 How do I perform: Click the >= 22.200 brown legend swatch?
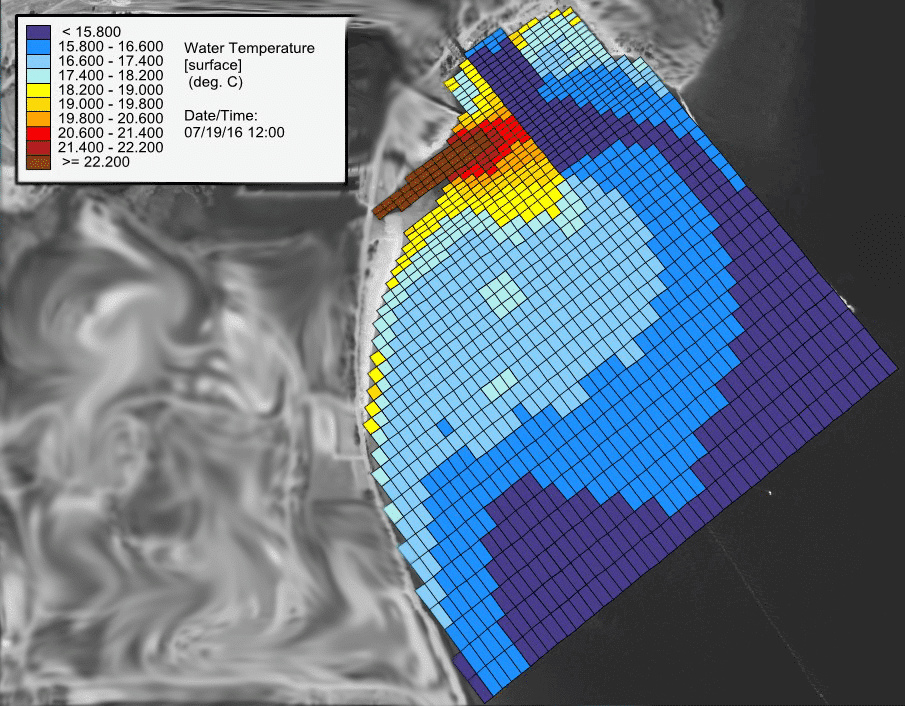click(x=38, y=162)
